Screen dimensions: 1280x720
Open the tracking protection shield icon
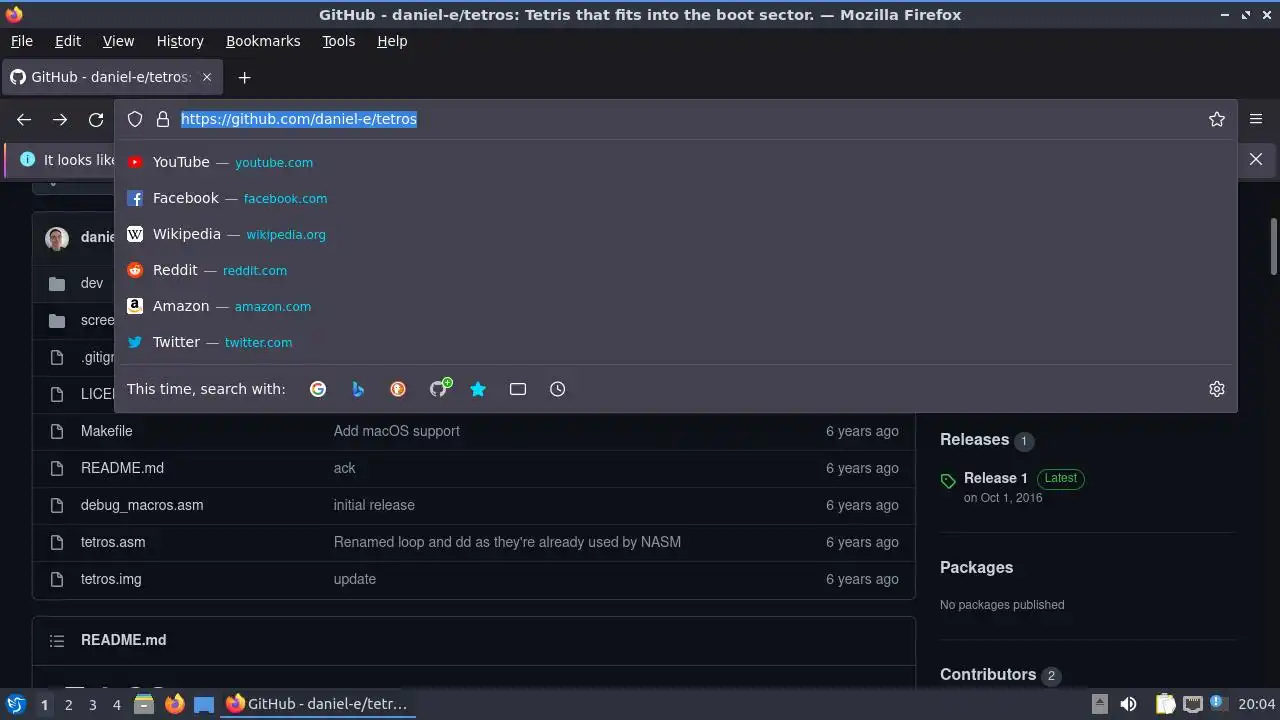(x=135, y=119)
